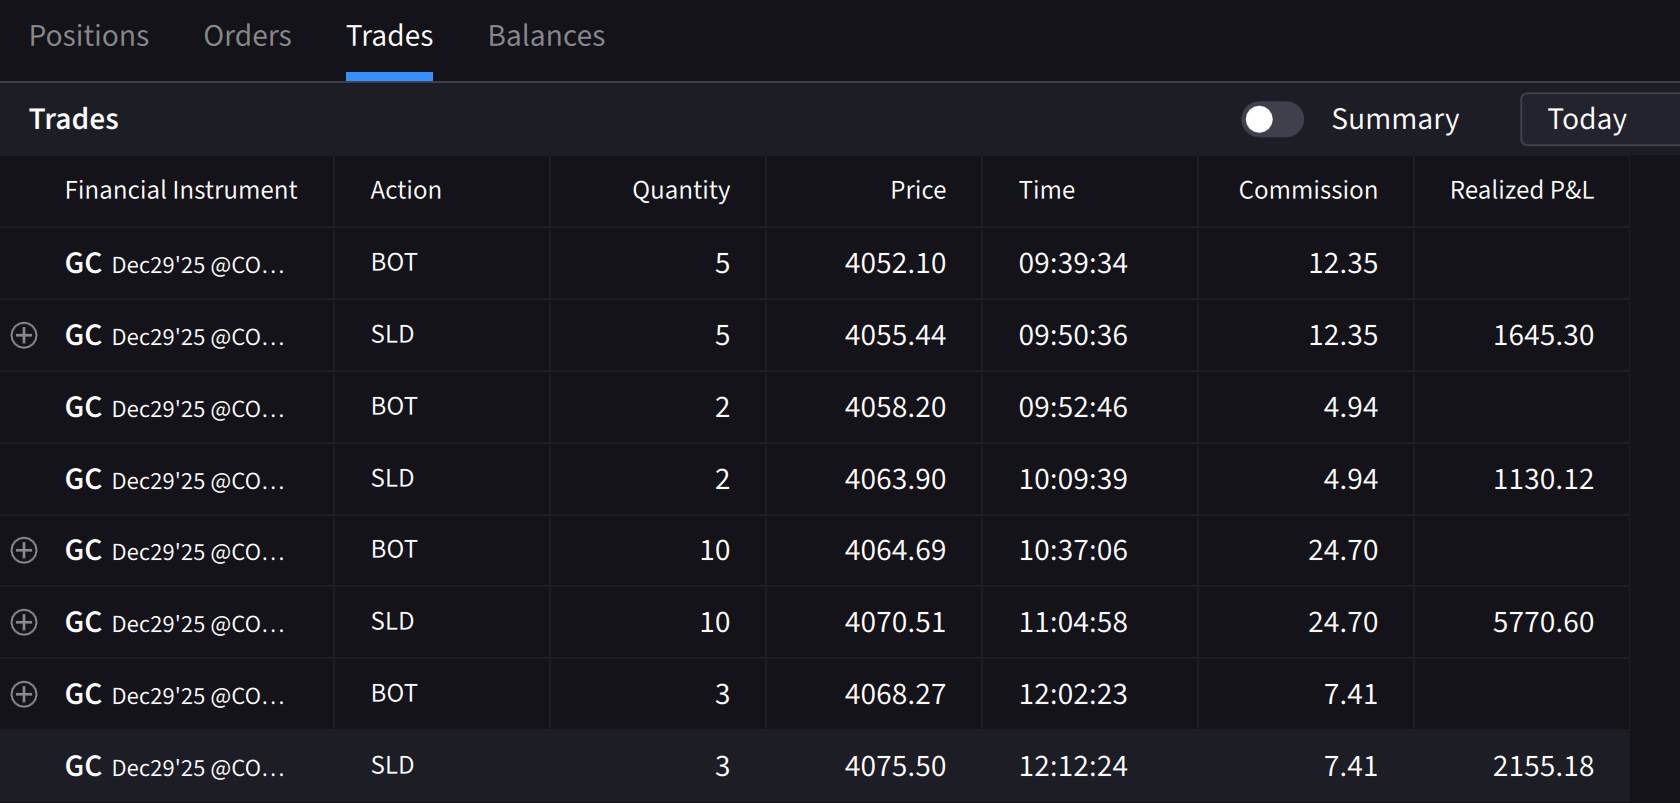Click the 1130.12 realized P&L cell
The height and width of the screenshot is (803, 1680).
[1542, 479]
